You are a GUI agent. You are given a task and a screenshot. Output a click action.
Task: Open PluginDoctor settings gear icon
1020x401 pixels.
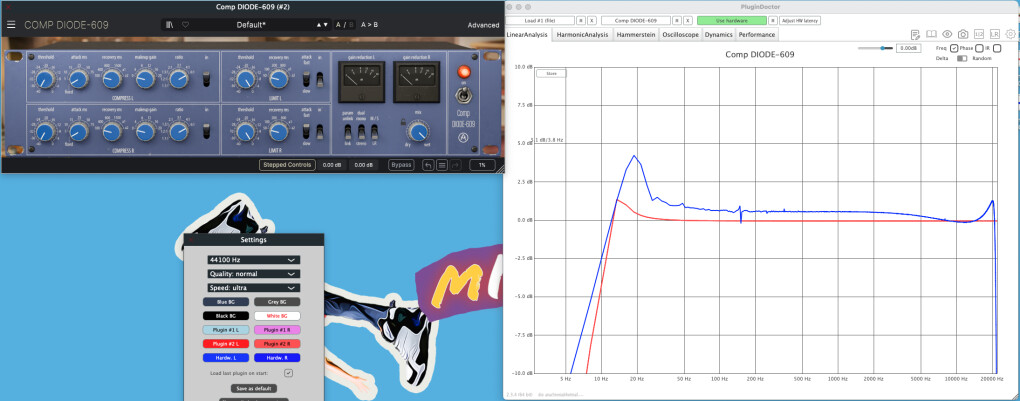1010,34
